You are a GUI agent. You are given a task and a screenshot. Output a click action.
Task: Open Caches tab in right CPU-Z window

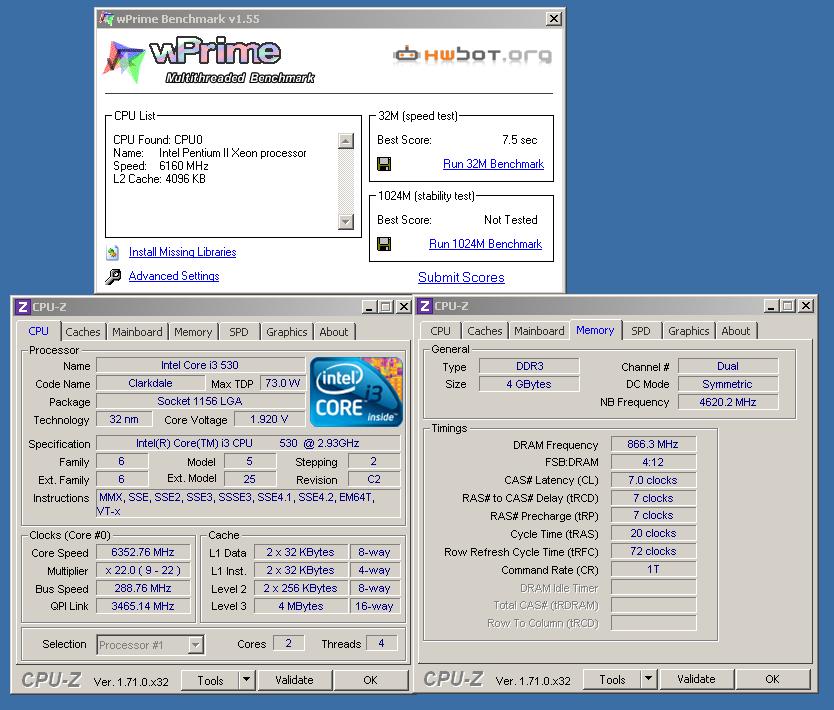(485, 331)
